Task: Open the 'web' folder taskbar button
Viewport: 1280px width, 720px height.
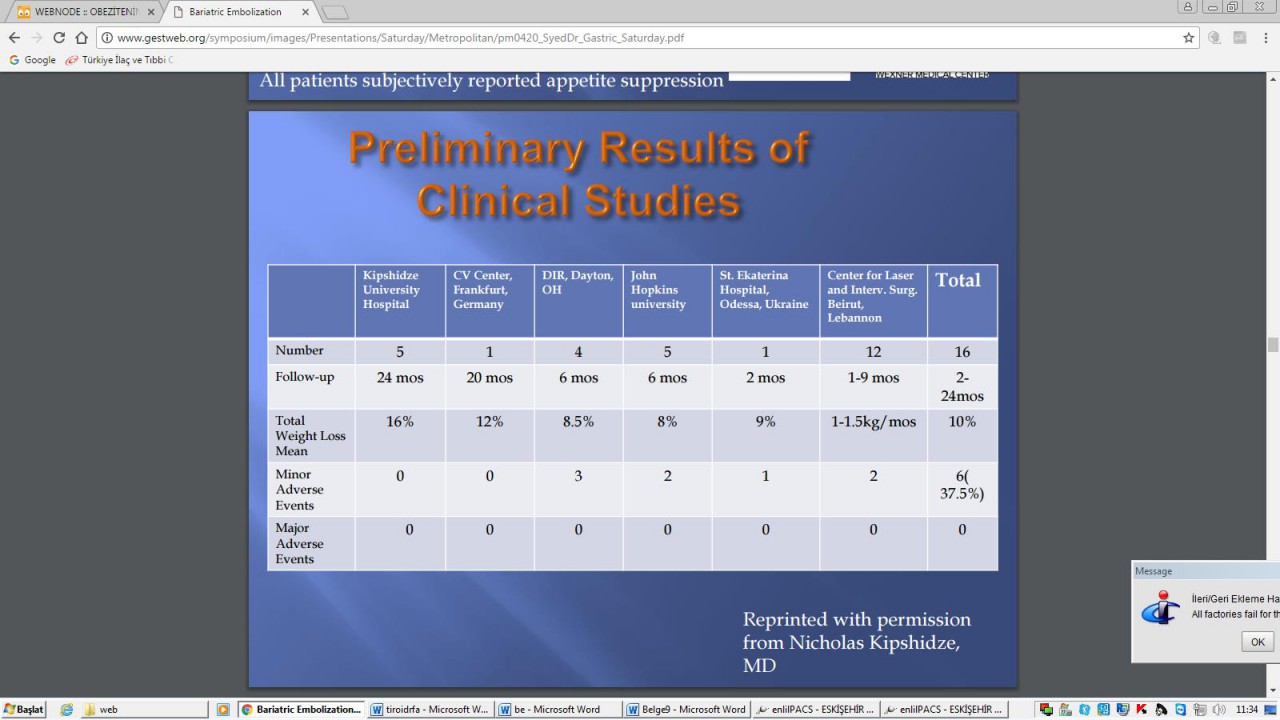Action: [x=147, y=709]
